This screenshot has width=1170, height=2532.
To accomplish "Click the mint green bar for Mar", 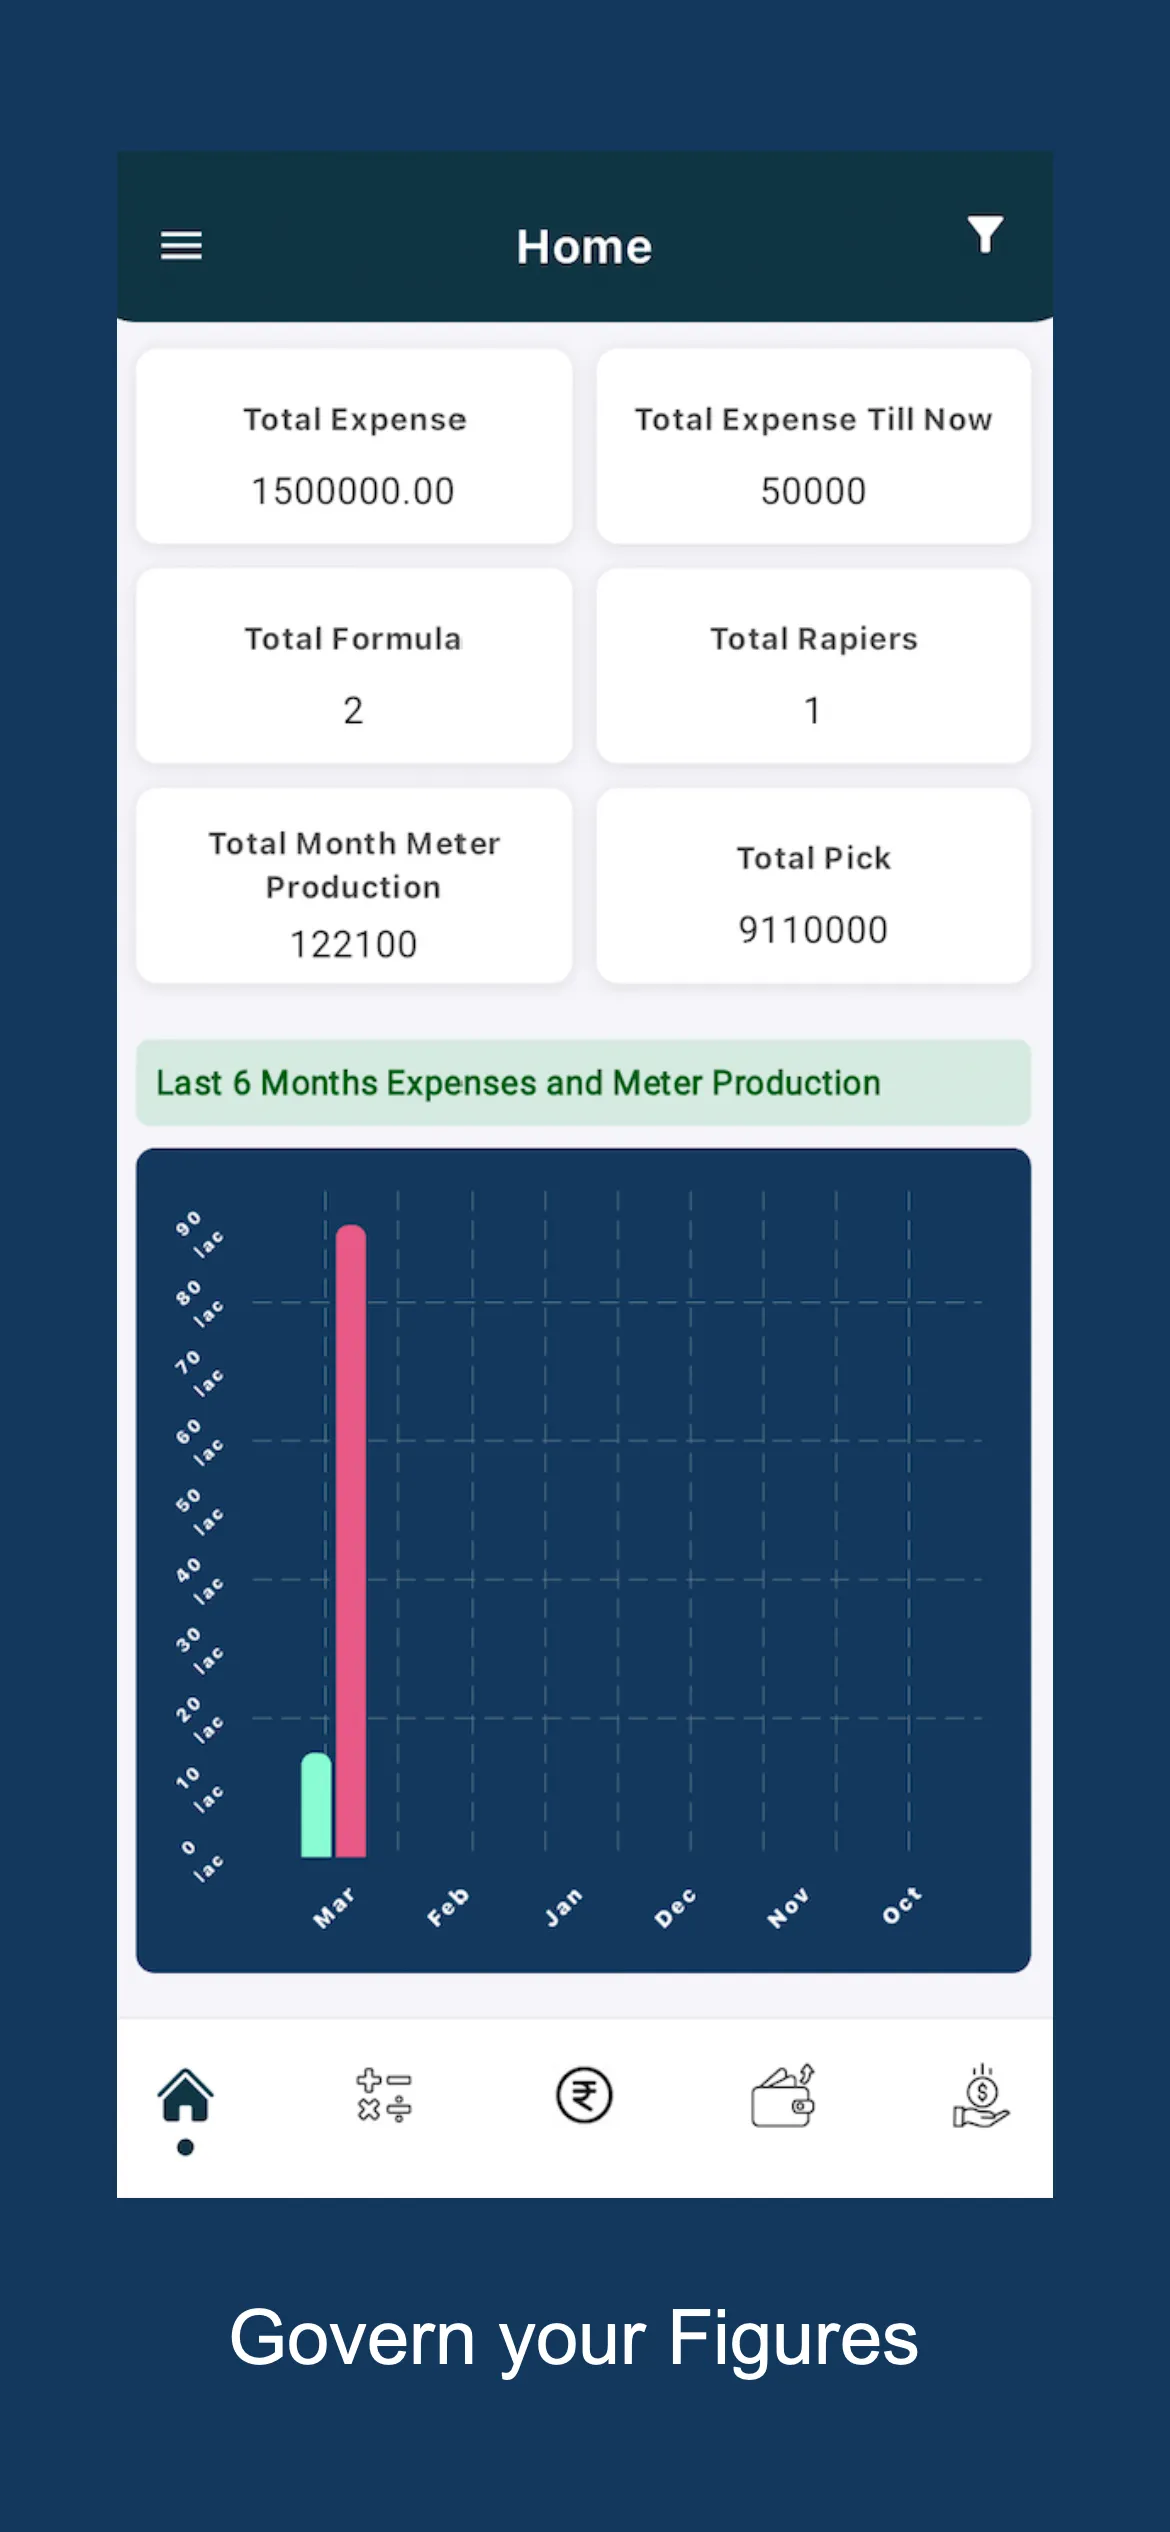I will (x=316, y=1805).
